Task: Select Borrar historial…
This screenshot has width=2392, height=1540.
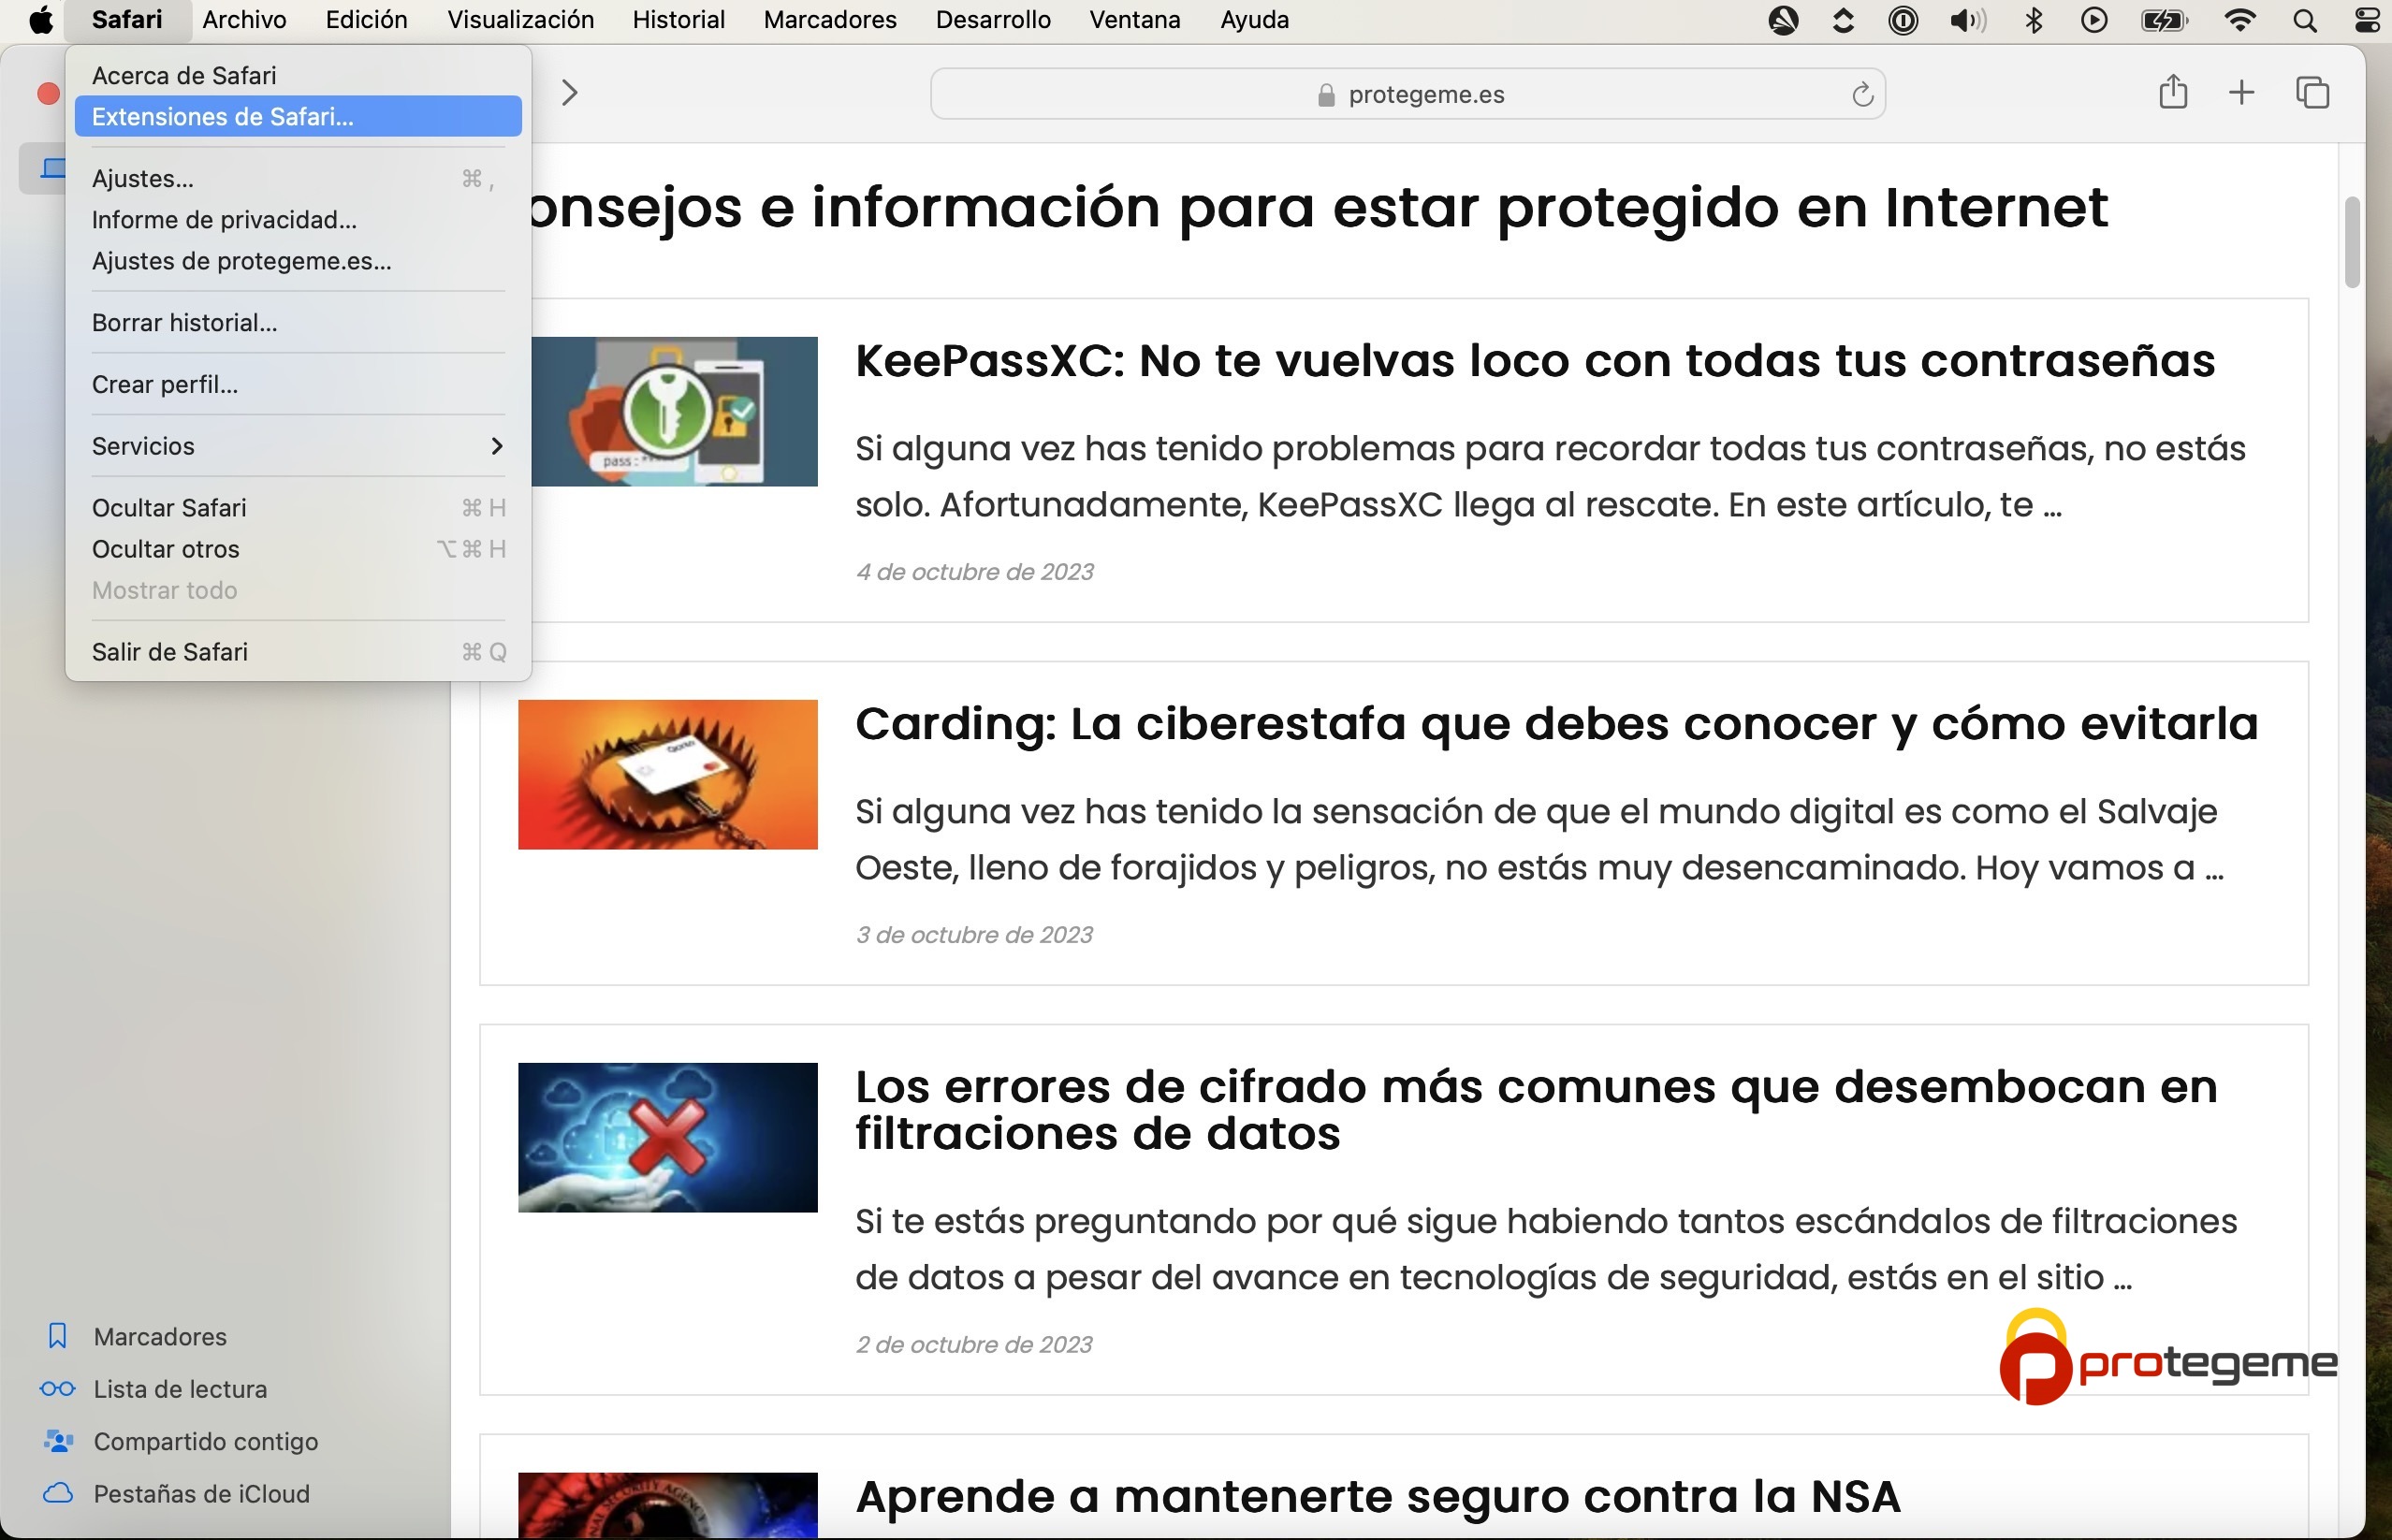Action: click(298, 322)
